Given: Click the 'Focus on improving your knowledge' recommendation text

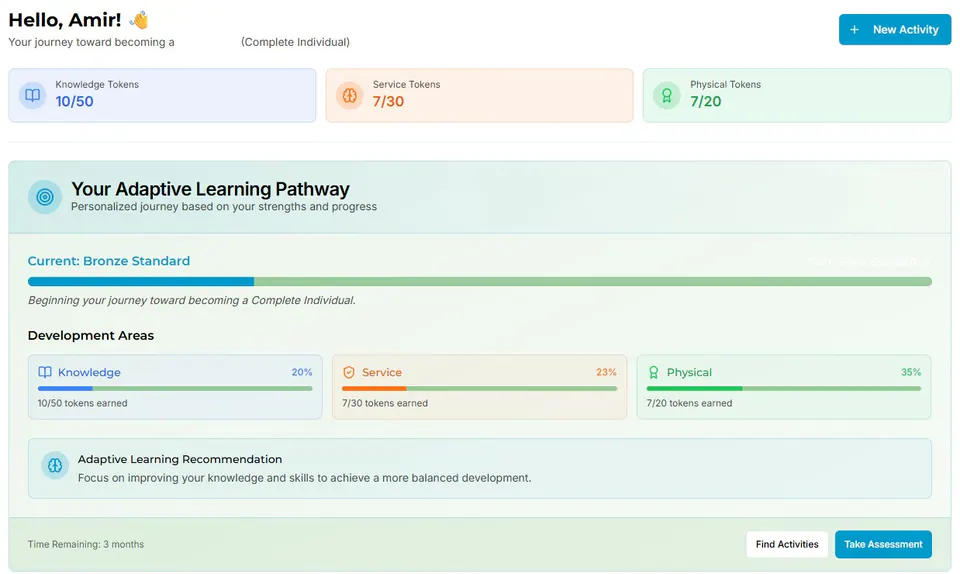Looking at the screenshot, I should pos(304,478).
